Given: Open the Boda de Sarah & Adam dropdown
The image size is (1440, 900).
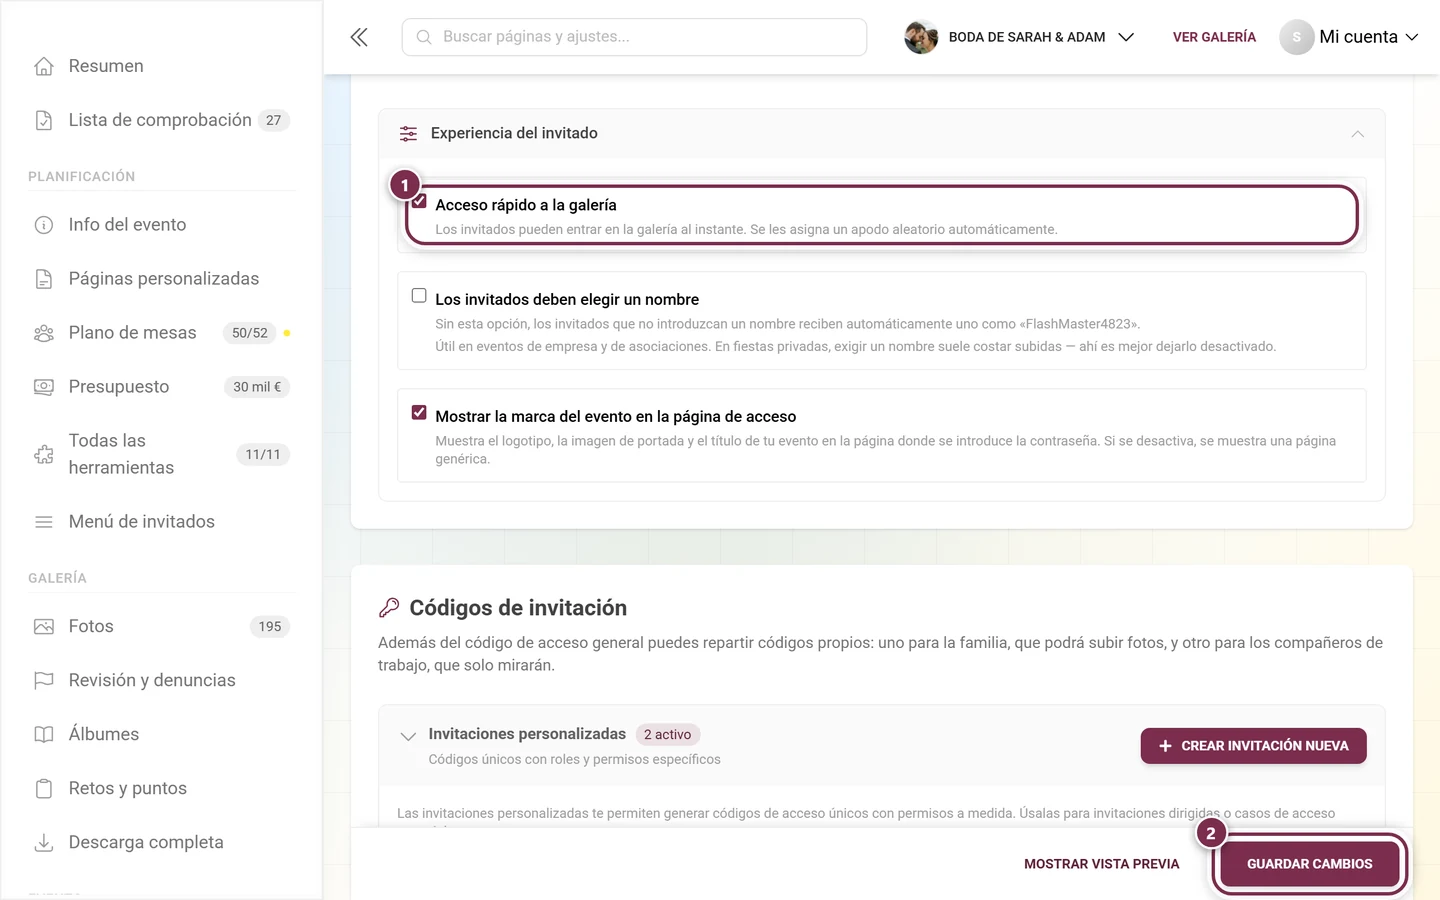Looking at the screenshot, I should click(x=1019, y=37).
